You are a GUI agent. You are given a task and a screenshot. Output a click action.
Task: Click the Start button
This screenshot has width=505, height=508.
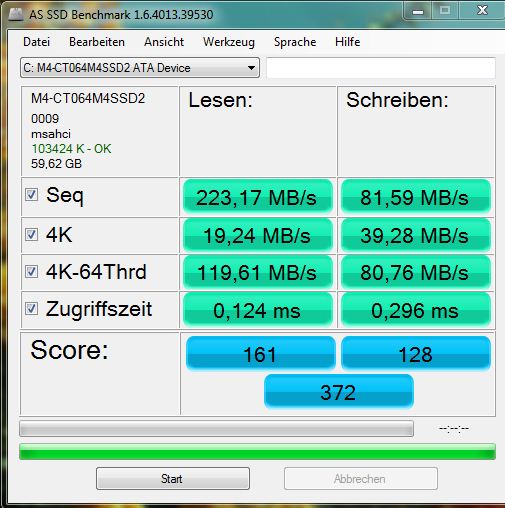tap(173, 479)
